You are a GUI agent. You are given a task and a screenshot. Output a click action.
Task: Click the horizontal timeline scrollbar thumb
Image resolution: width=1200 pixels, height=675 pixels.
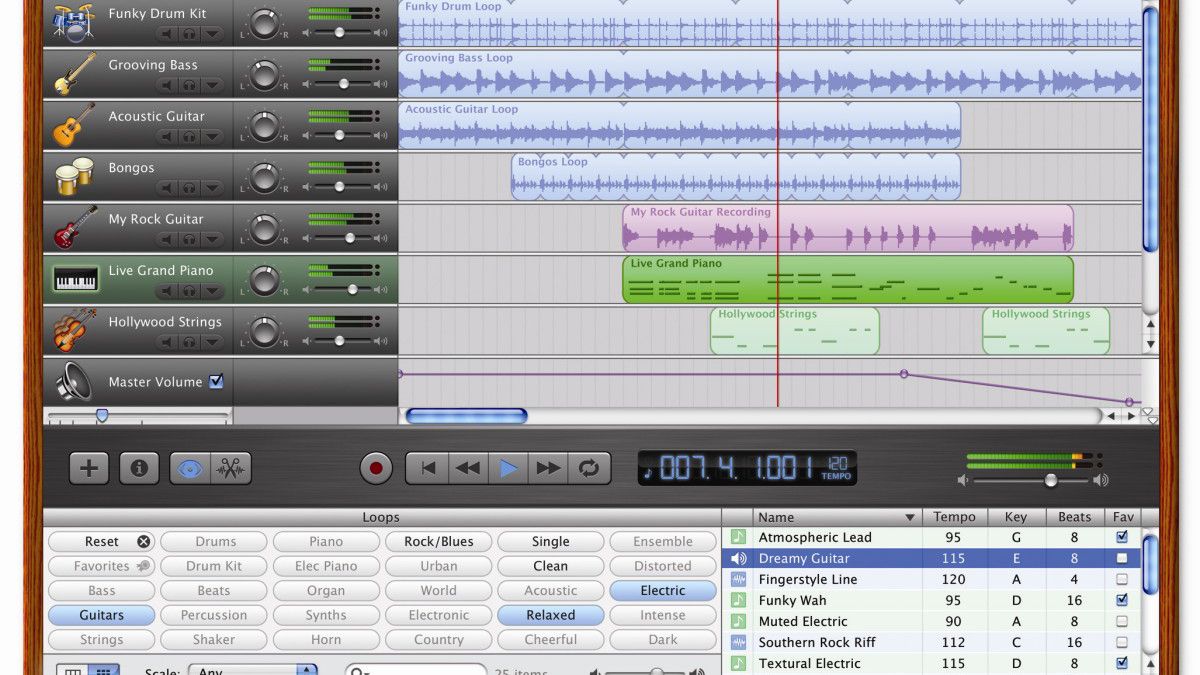click(467, 416)
